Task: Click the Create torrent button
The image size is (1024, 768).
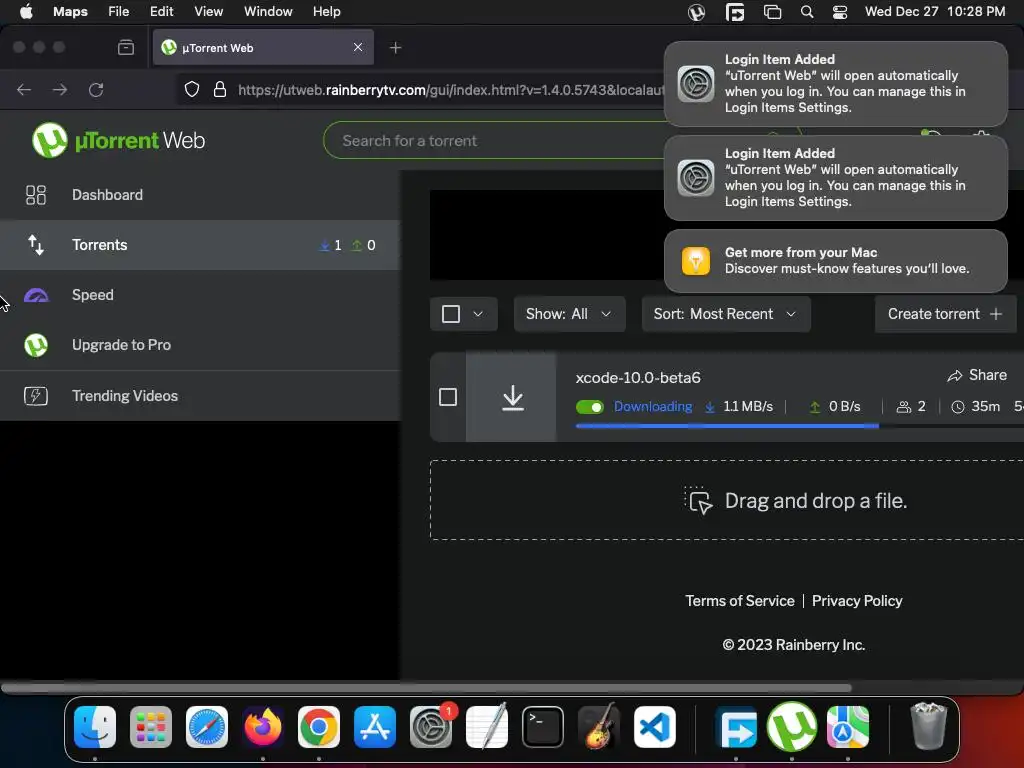Action: pos(945,314)
